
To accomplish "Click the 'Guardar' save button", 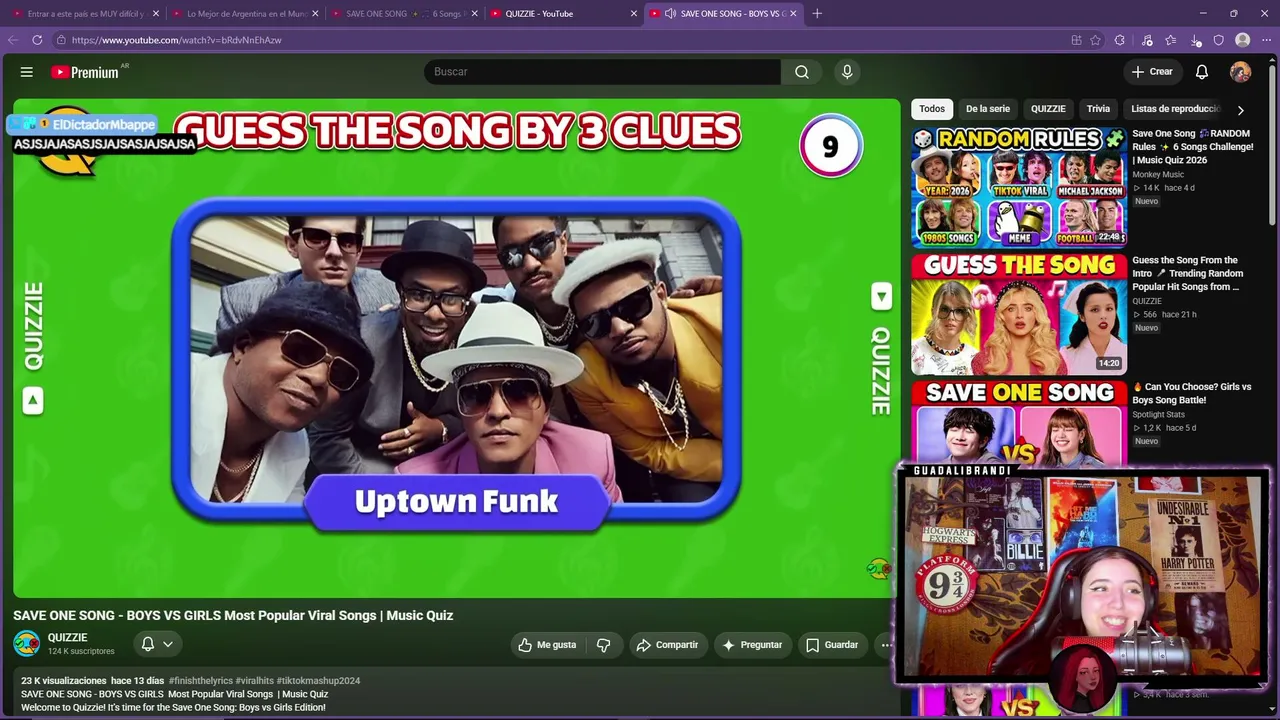I will point(833,645).
